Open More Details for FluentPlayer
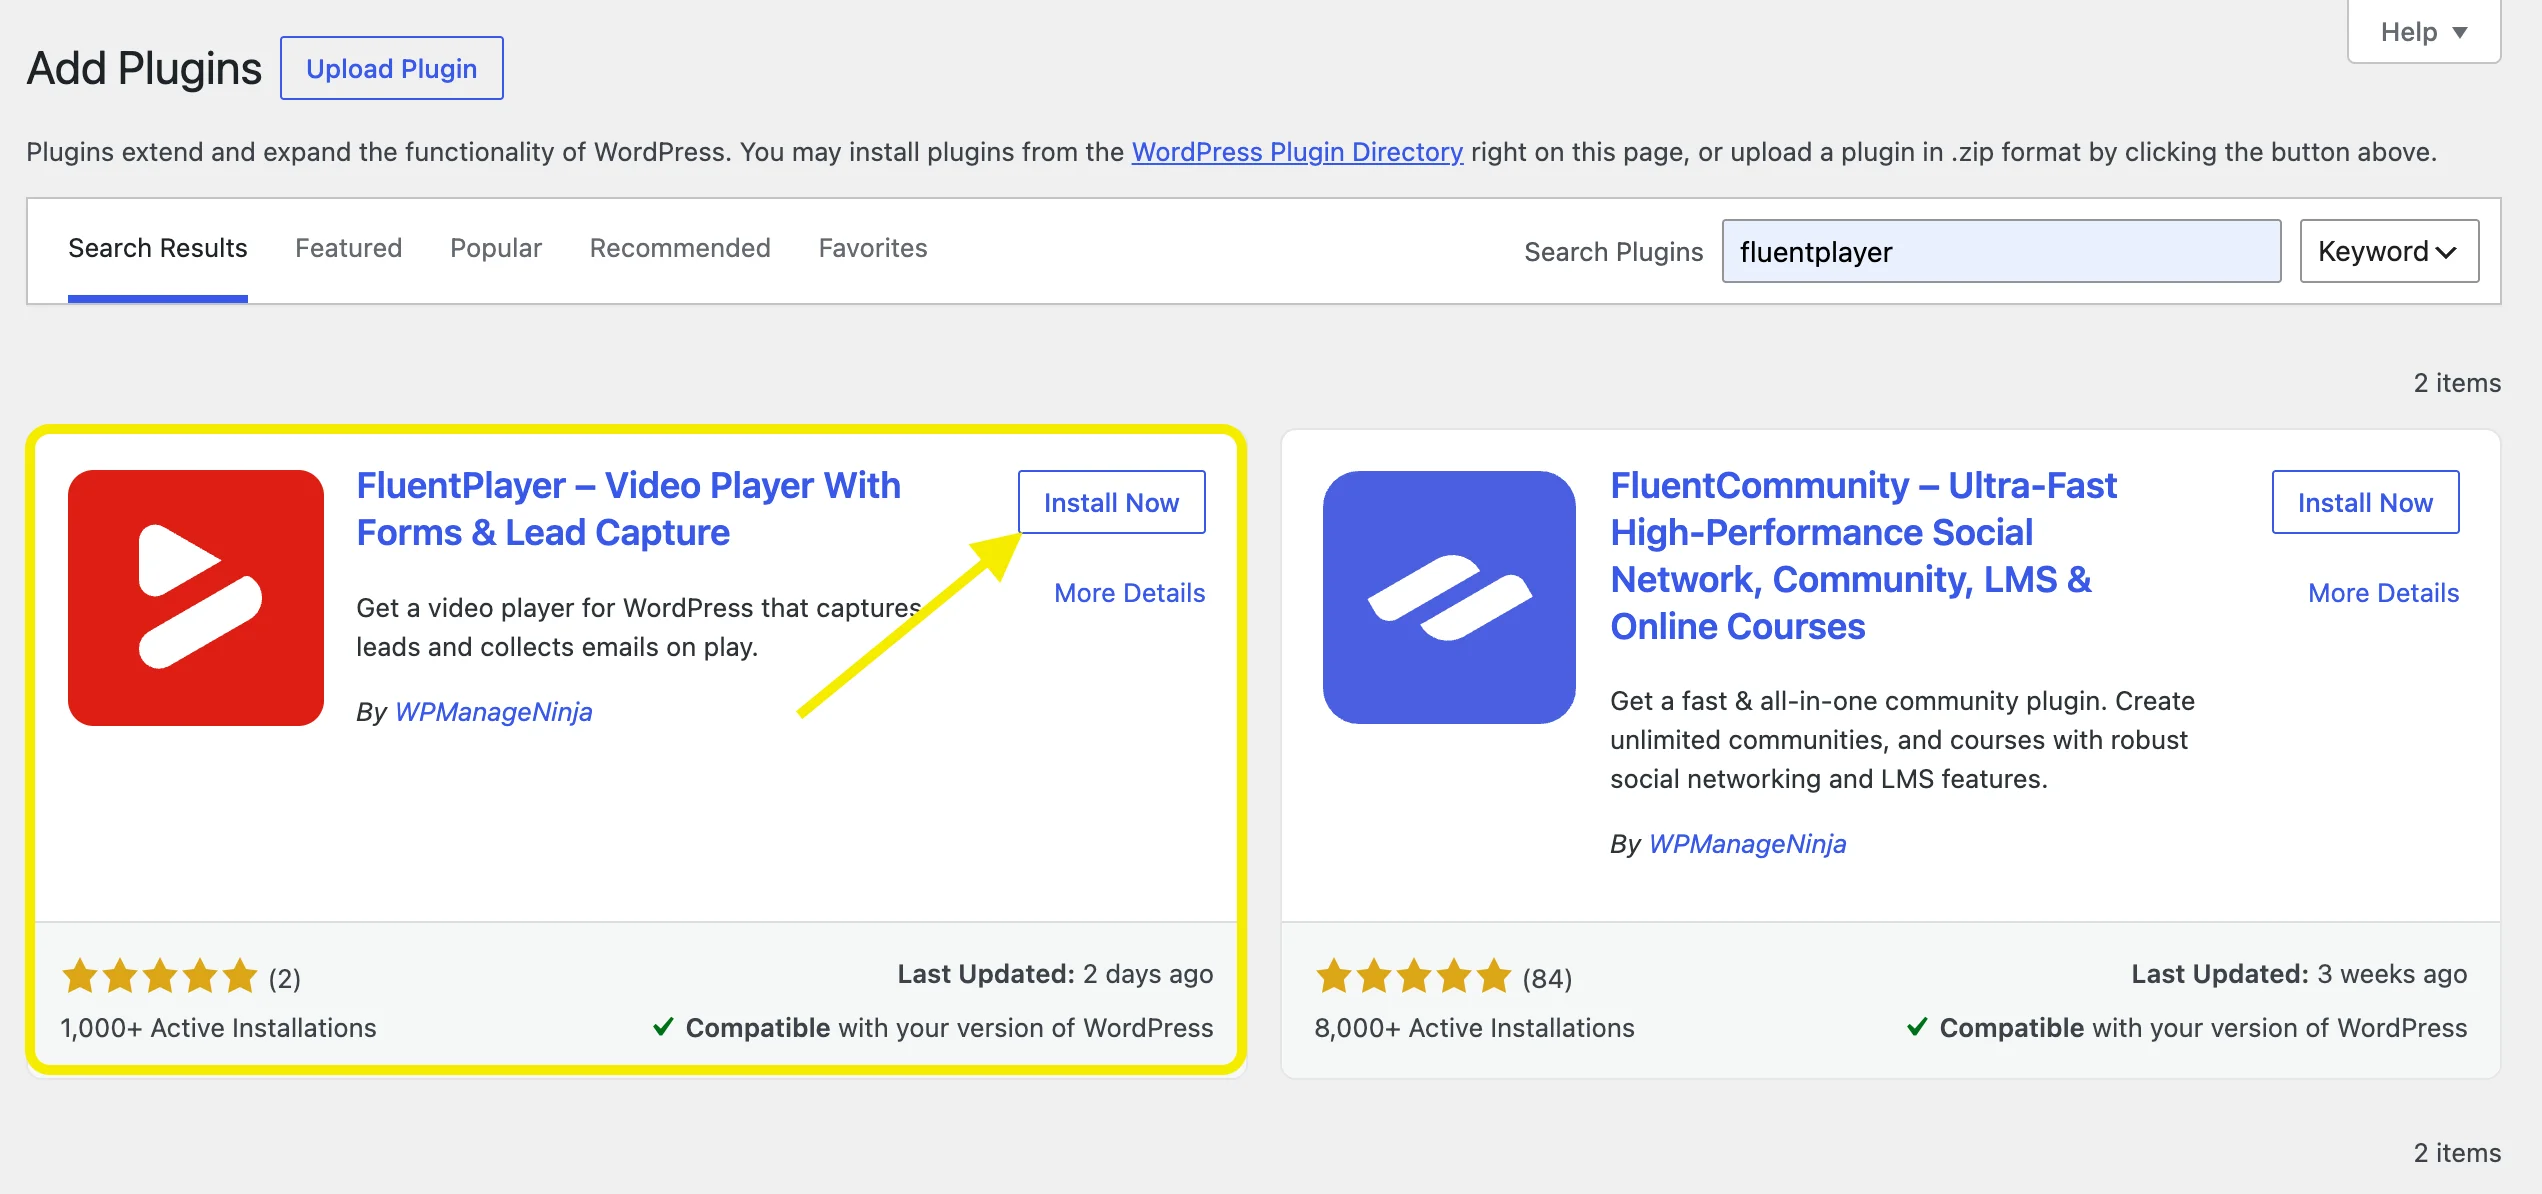2542x1194 pixels. 1129,593
